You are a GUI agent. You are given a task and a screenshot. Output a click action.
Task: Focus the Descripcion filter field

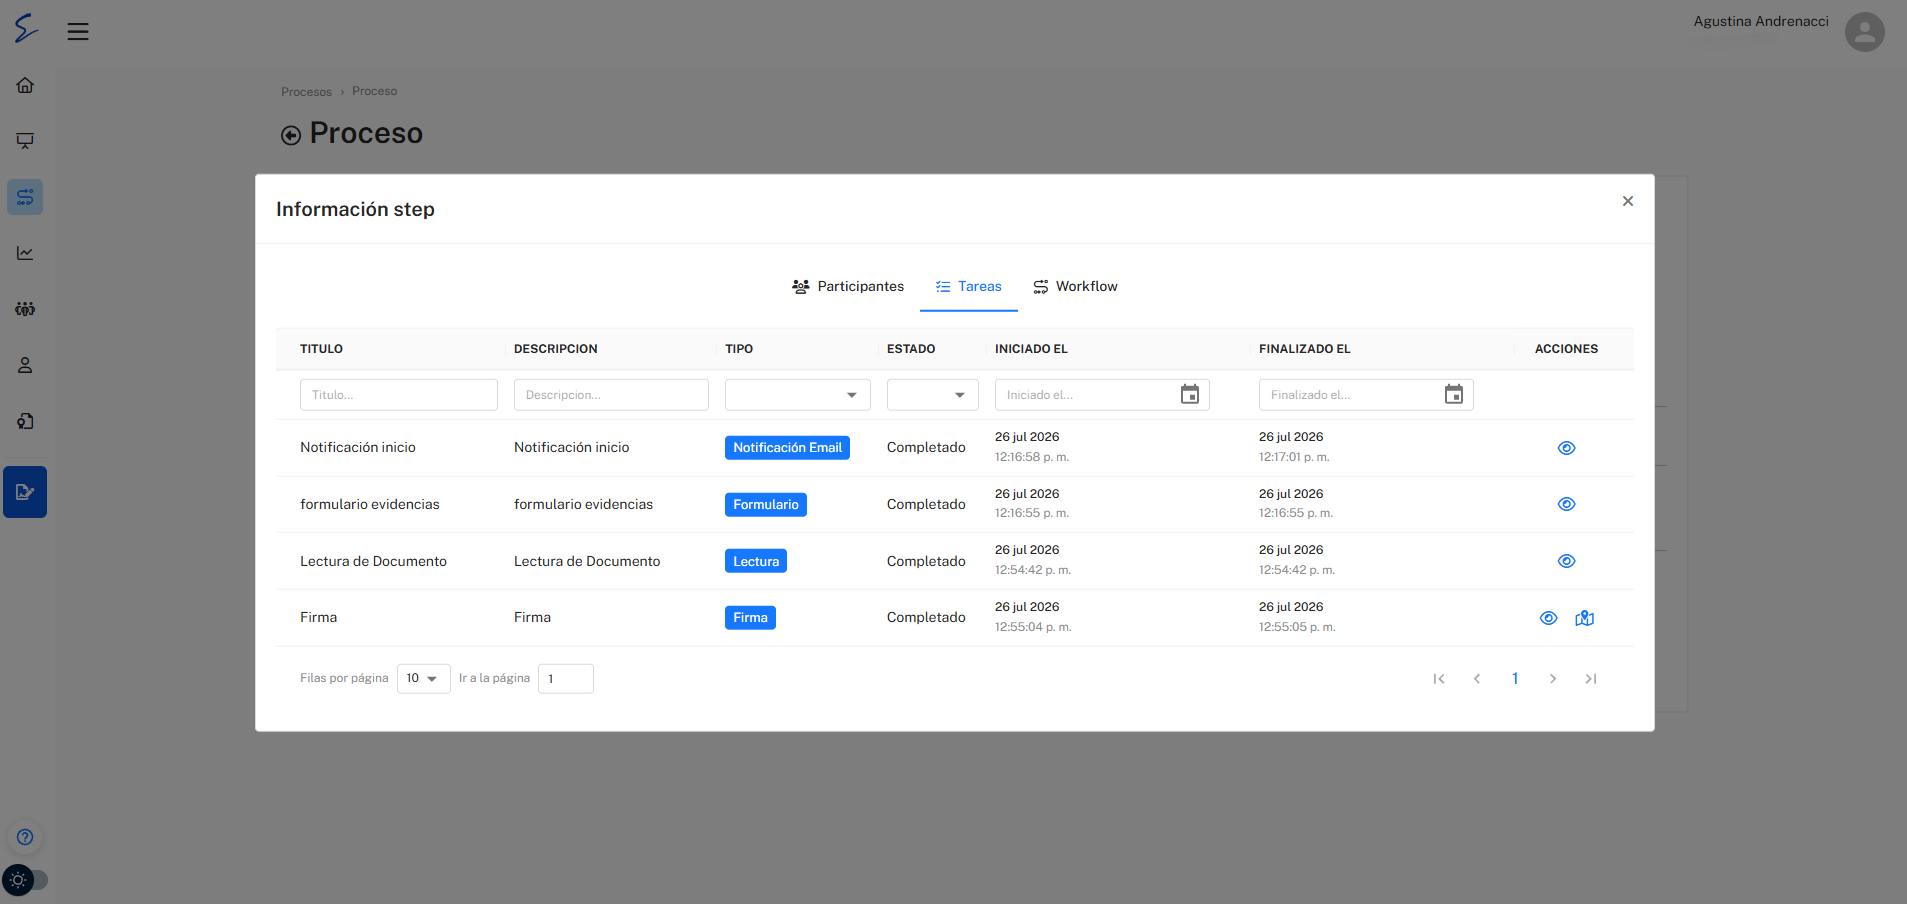[611, 394]
